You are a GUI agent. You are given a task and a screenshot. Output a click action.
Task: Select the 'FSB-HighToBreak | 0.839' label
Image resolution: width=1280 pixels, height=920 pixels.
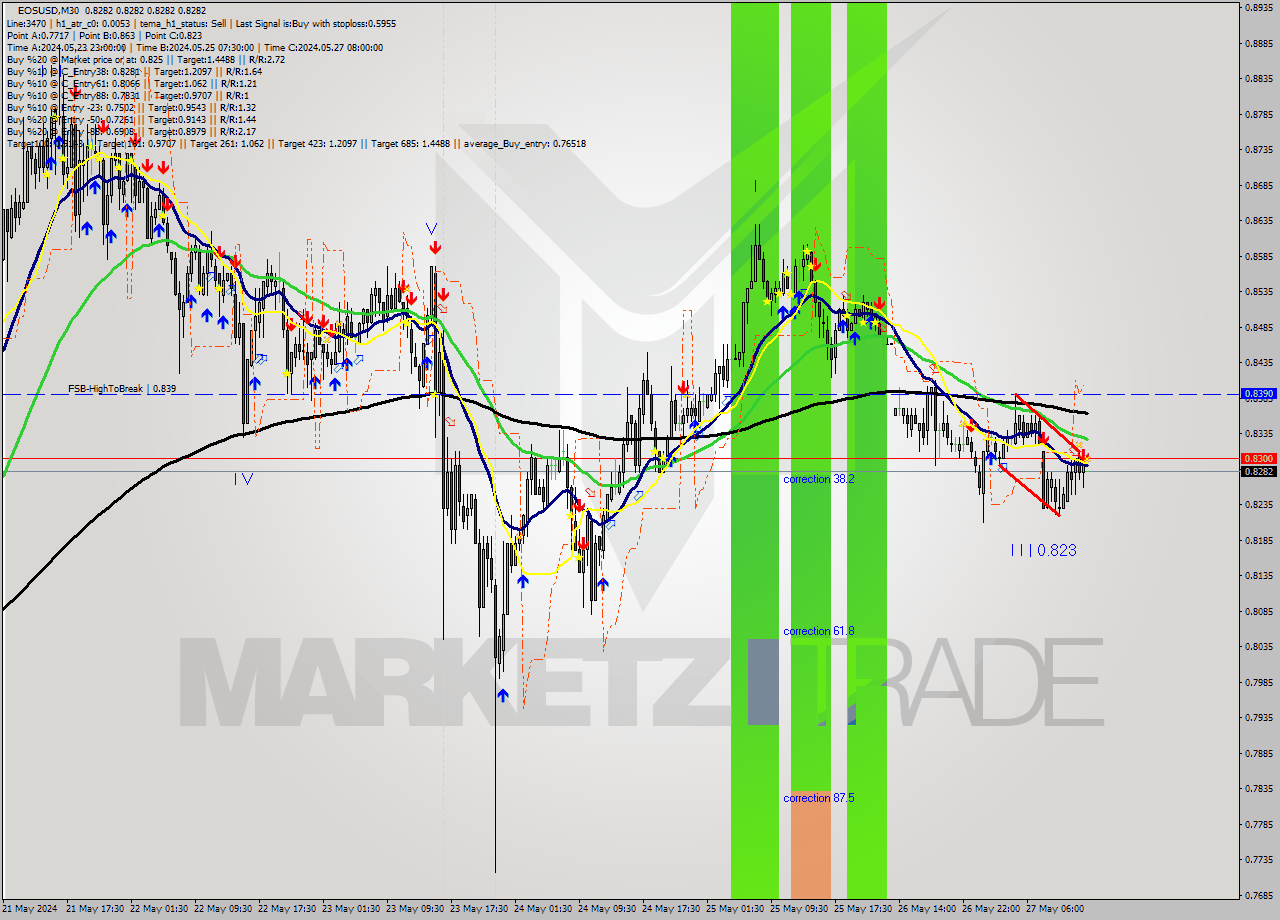click(x=122, y=388)
